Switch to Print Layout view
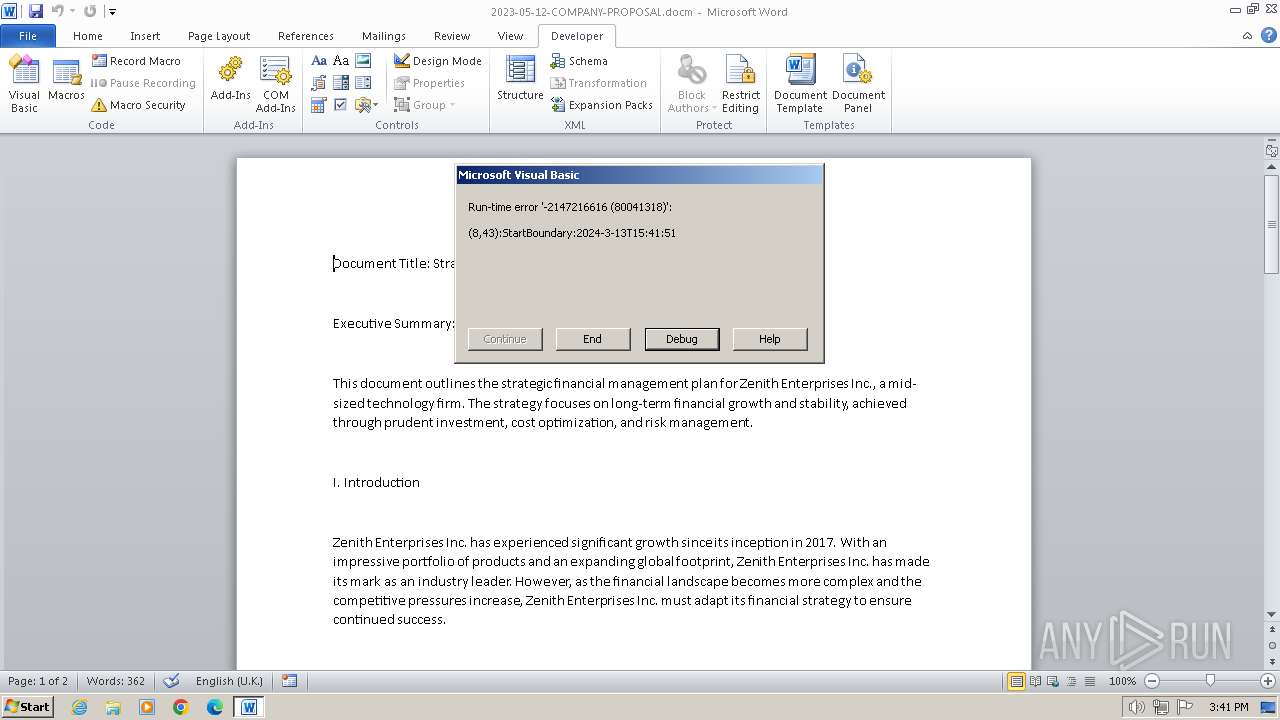The height and width of the screenshot is (720, 1280). click(x=1016, y=681)
